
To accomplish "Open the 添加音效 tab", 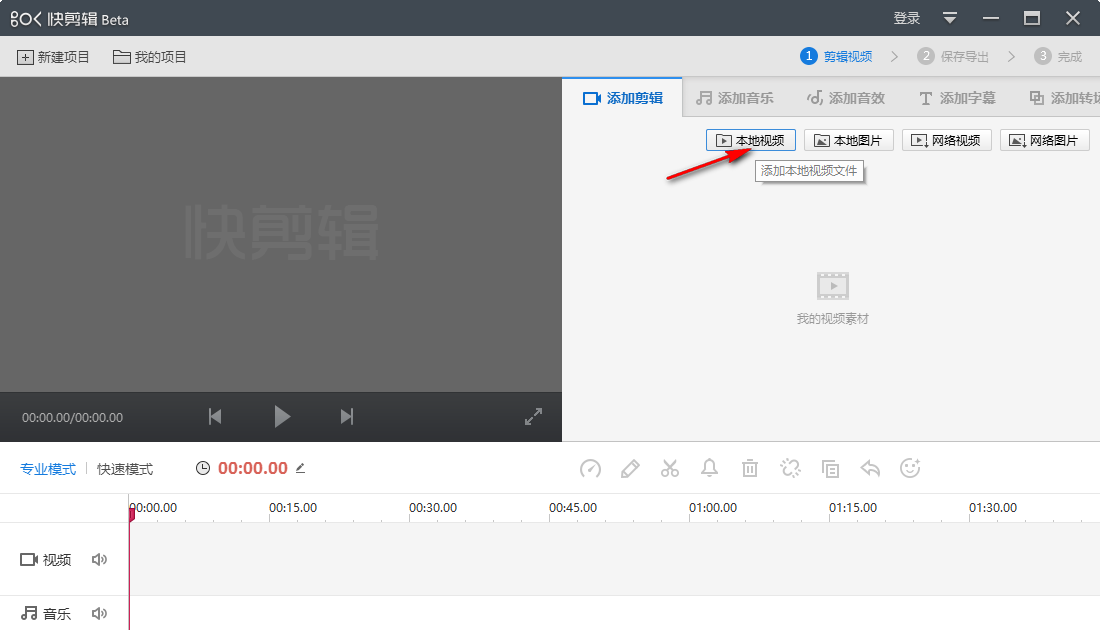I will (845, 98).
